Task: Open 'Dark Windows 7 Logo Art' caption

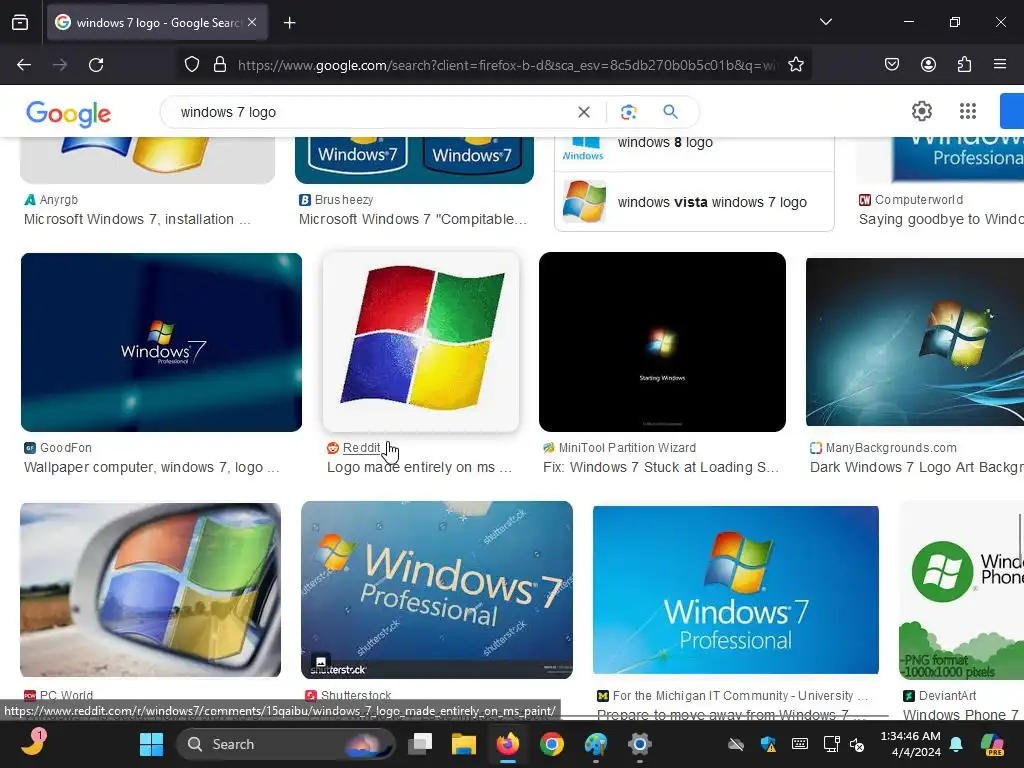Action: (x=917, y=468)
